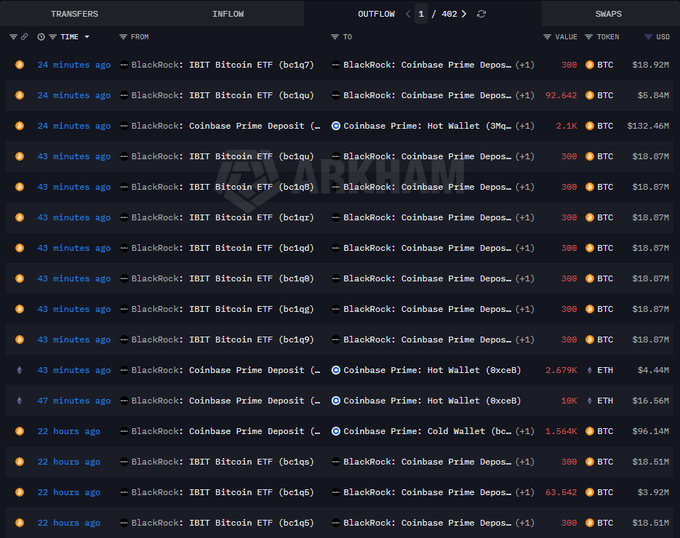Image resolution: width=680 pixels, height=538 pixels.
Task: Click 22 hours ago in the $96.14M row
Action: 69,431
